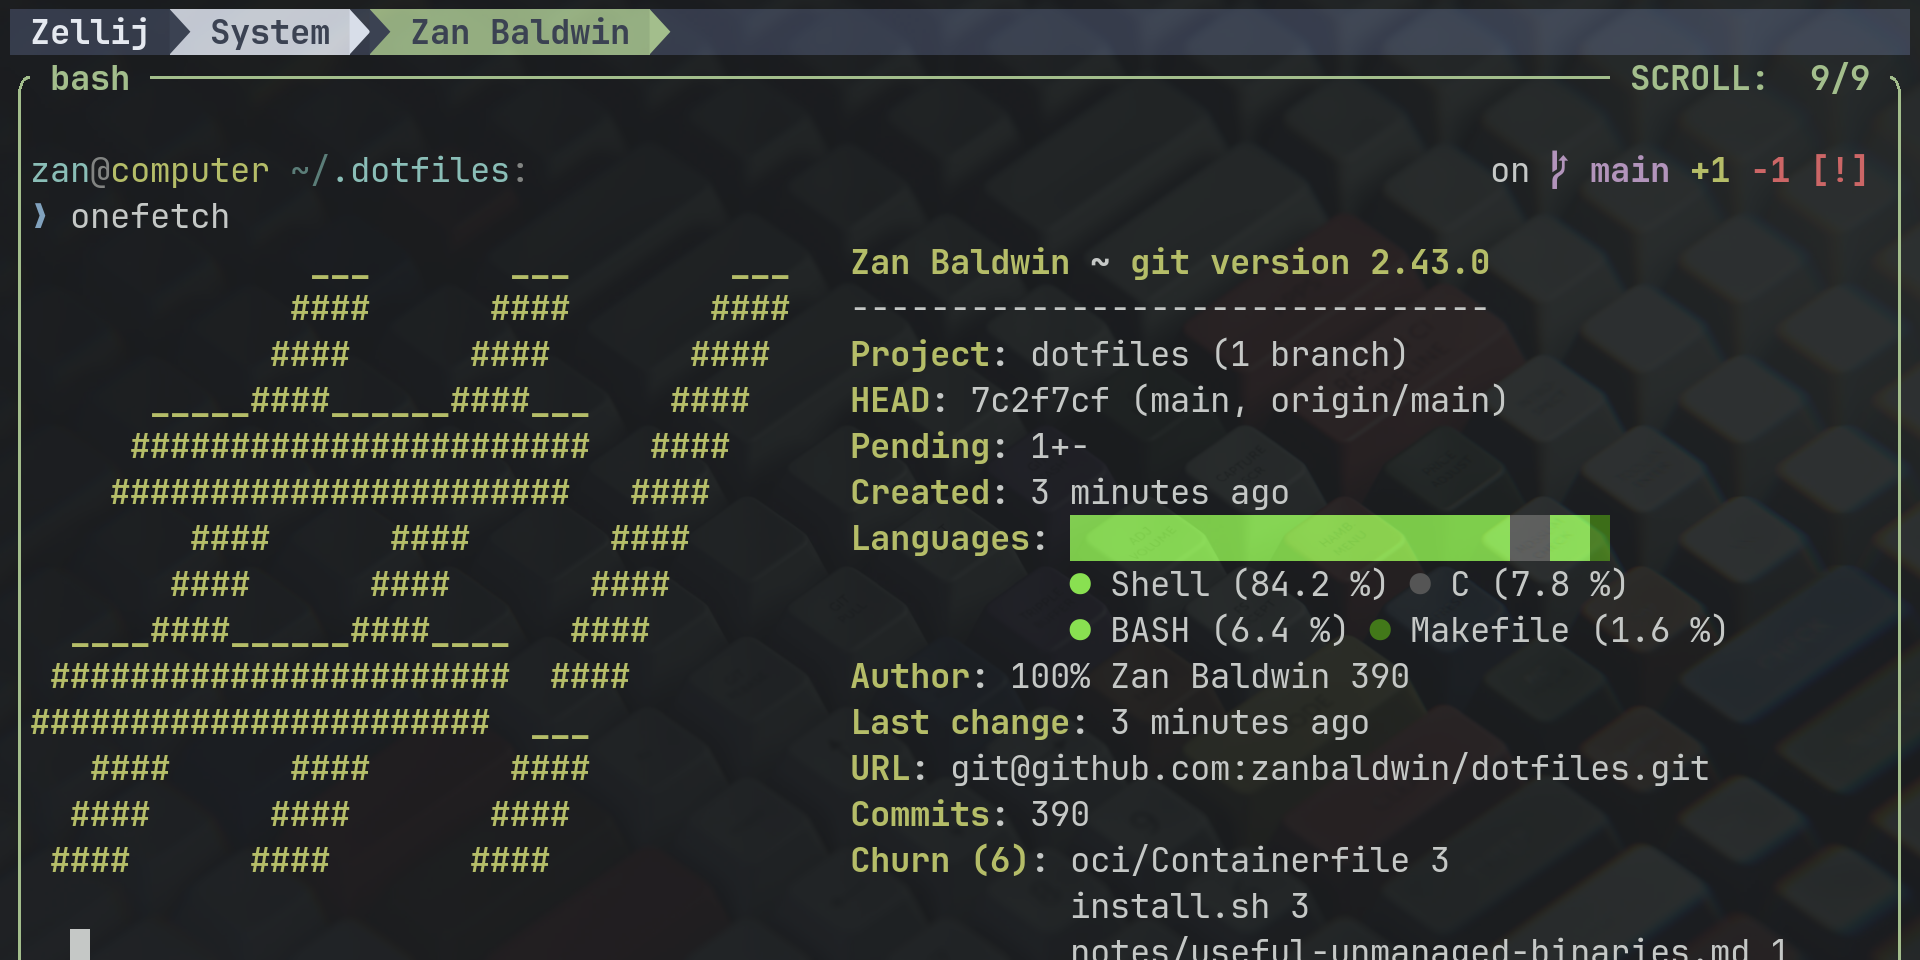The height and width of the screenshot is (960, 1920).
Task: Click the HEAD commit hash 7c2f7cf
Action: [1040, 400]
